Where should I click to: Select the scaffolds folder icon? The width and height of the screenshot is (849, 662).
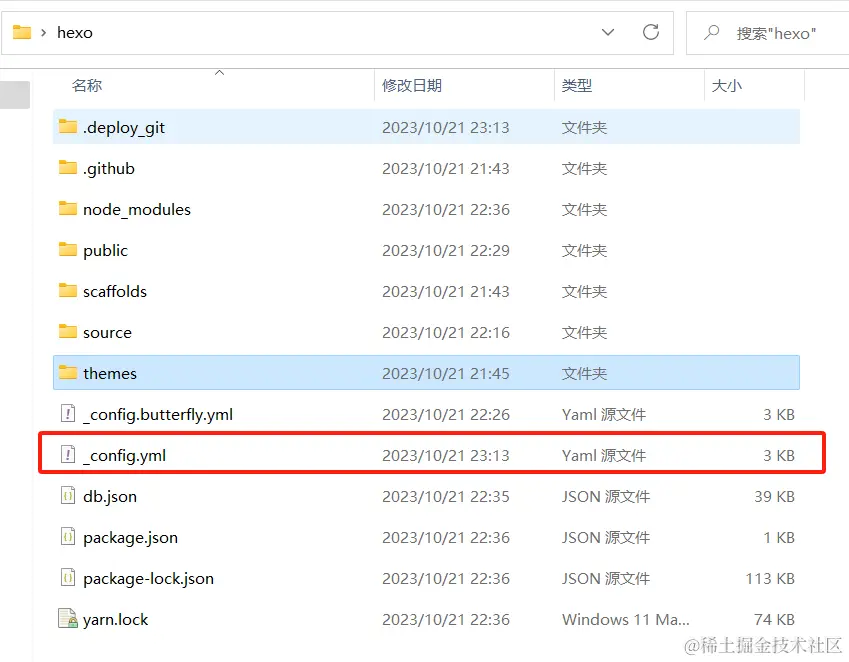[68, 291]
